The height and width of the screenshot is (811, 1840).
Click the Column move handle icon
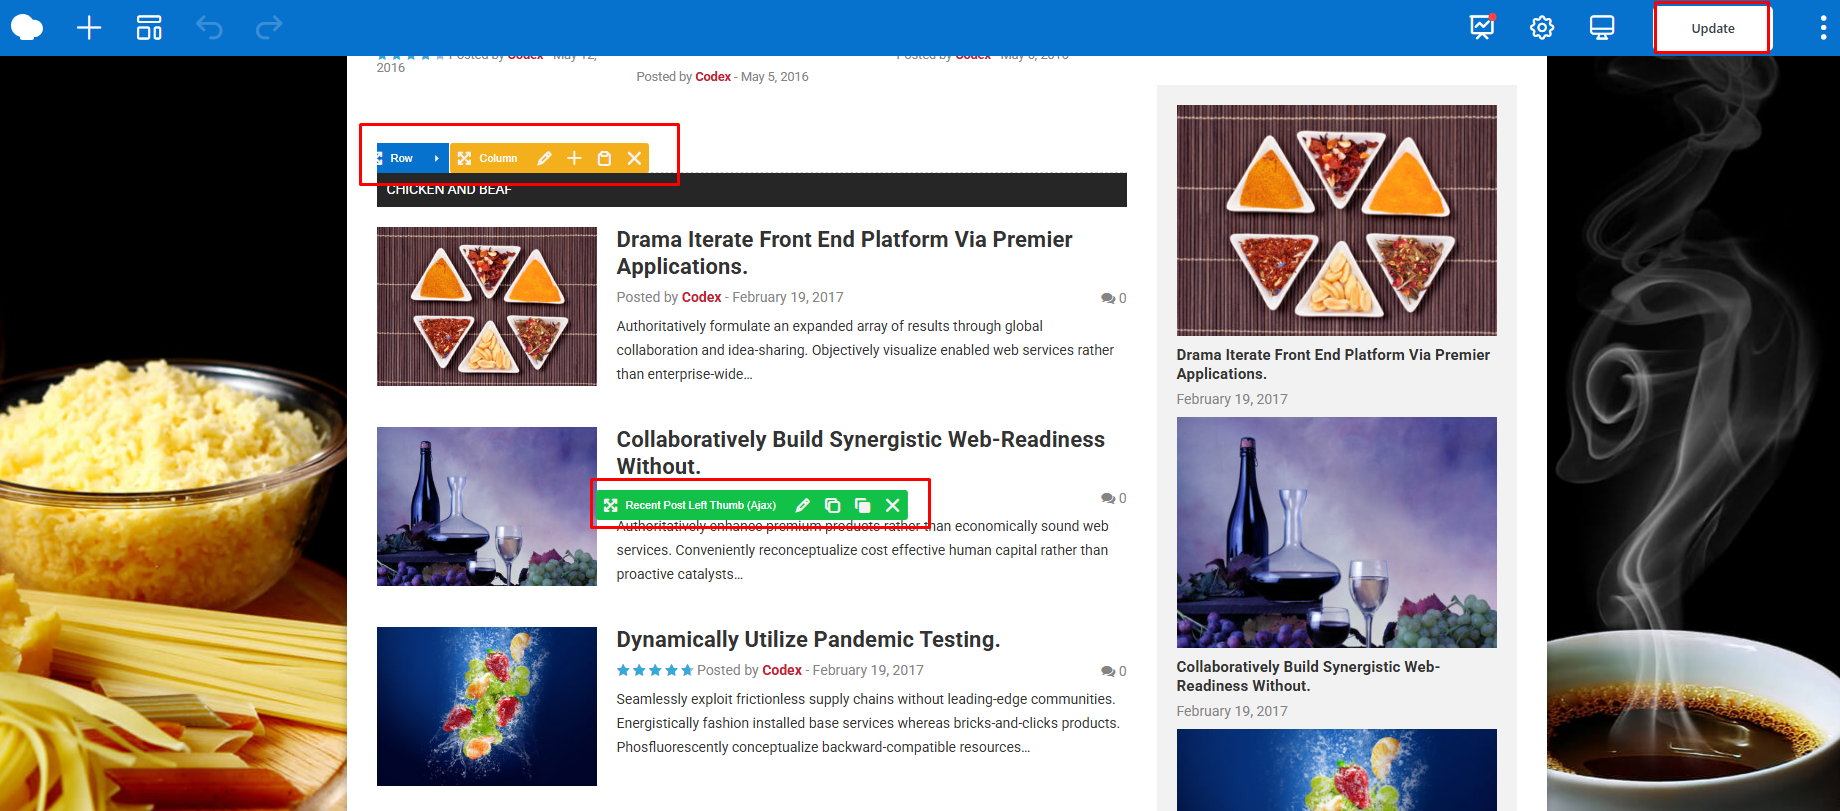[x=464, y=158]
